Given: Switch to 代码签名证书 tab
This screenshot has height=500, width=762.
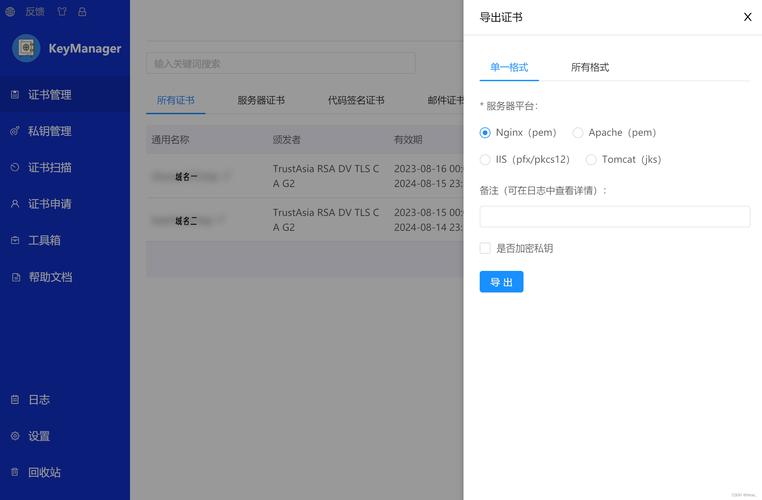Looking at the screenshot, I should pos(356,101).
